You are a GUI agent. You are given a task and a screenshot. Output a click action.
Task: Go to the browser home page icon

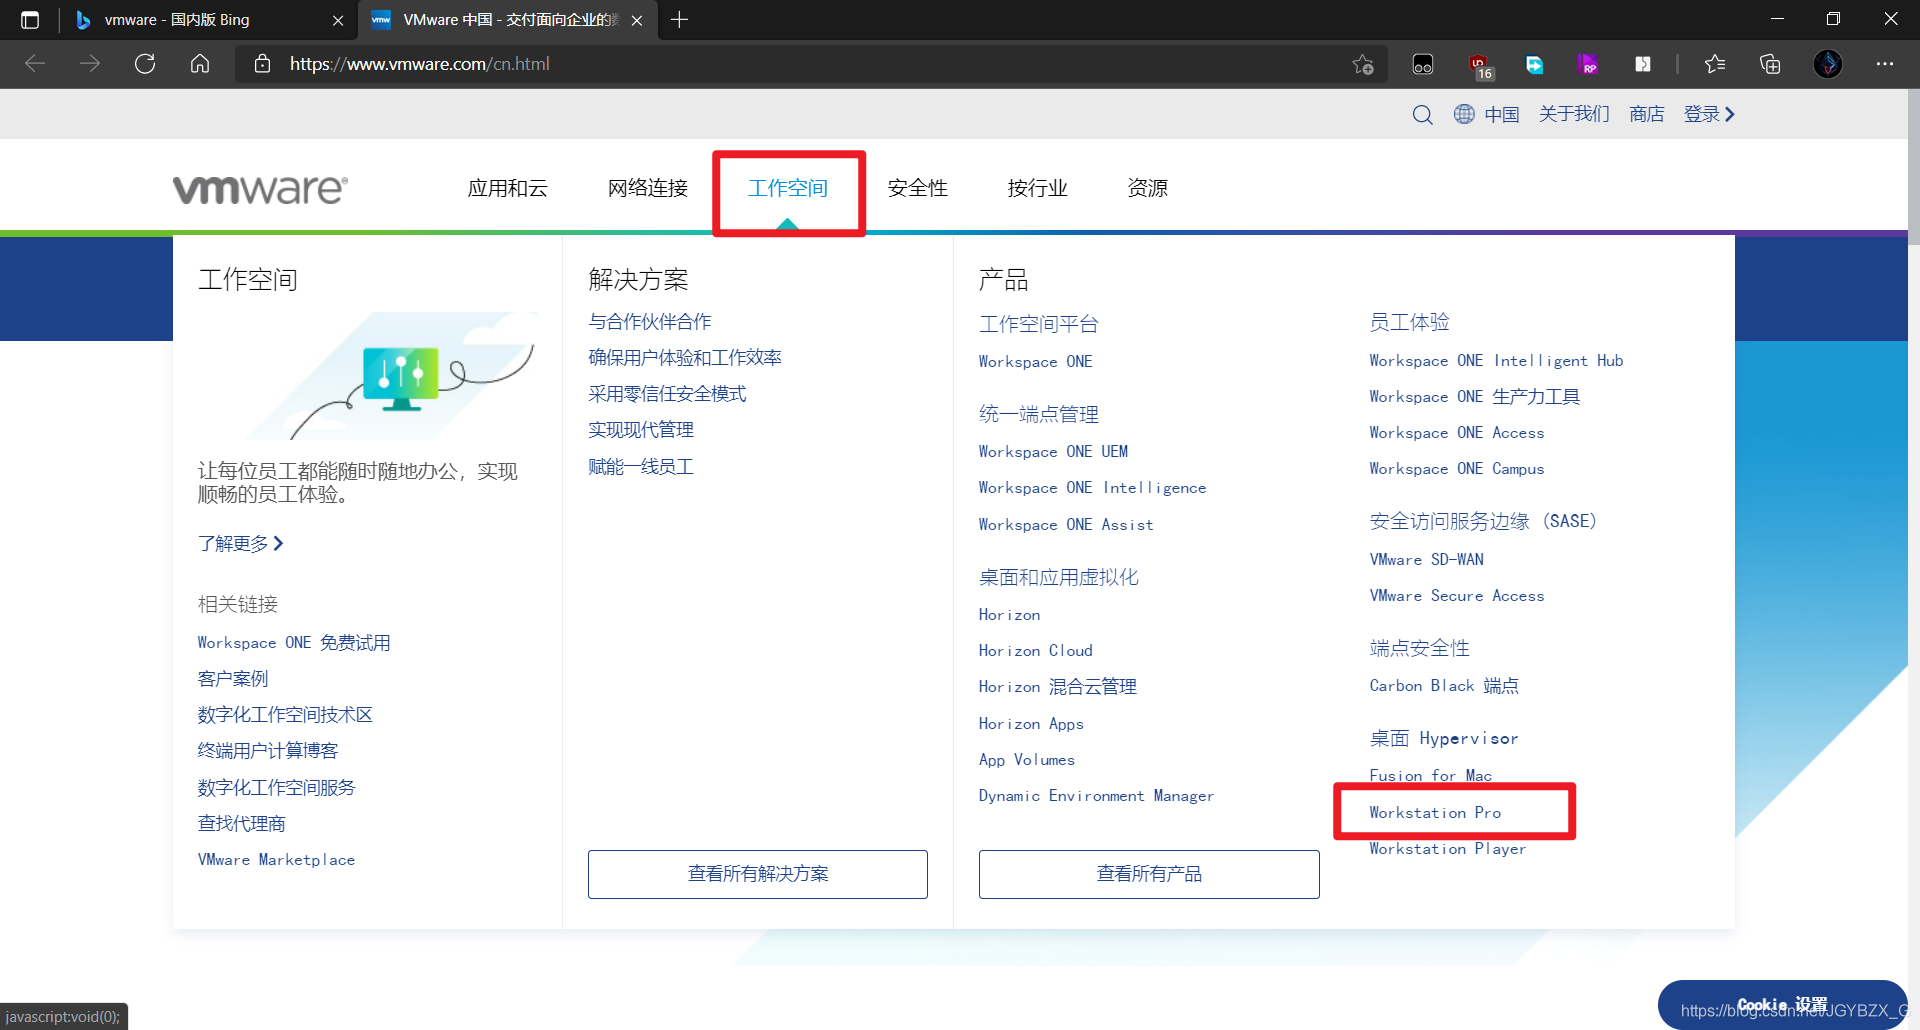pos(200,64)
